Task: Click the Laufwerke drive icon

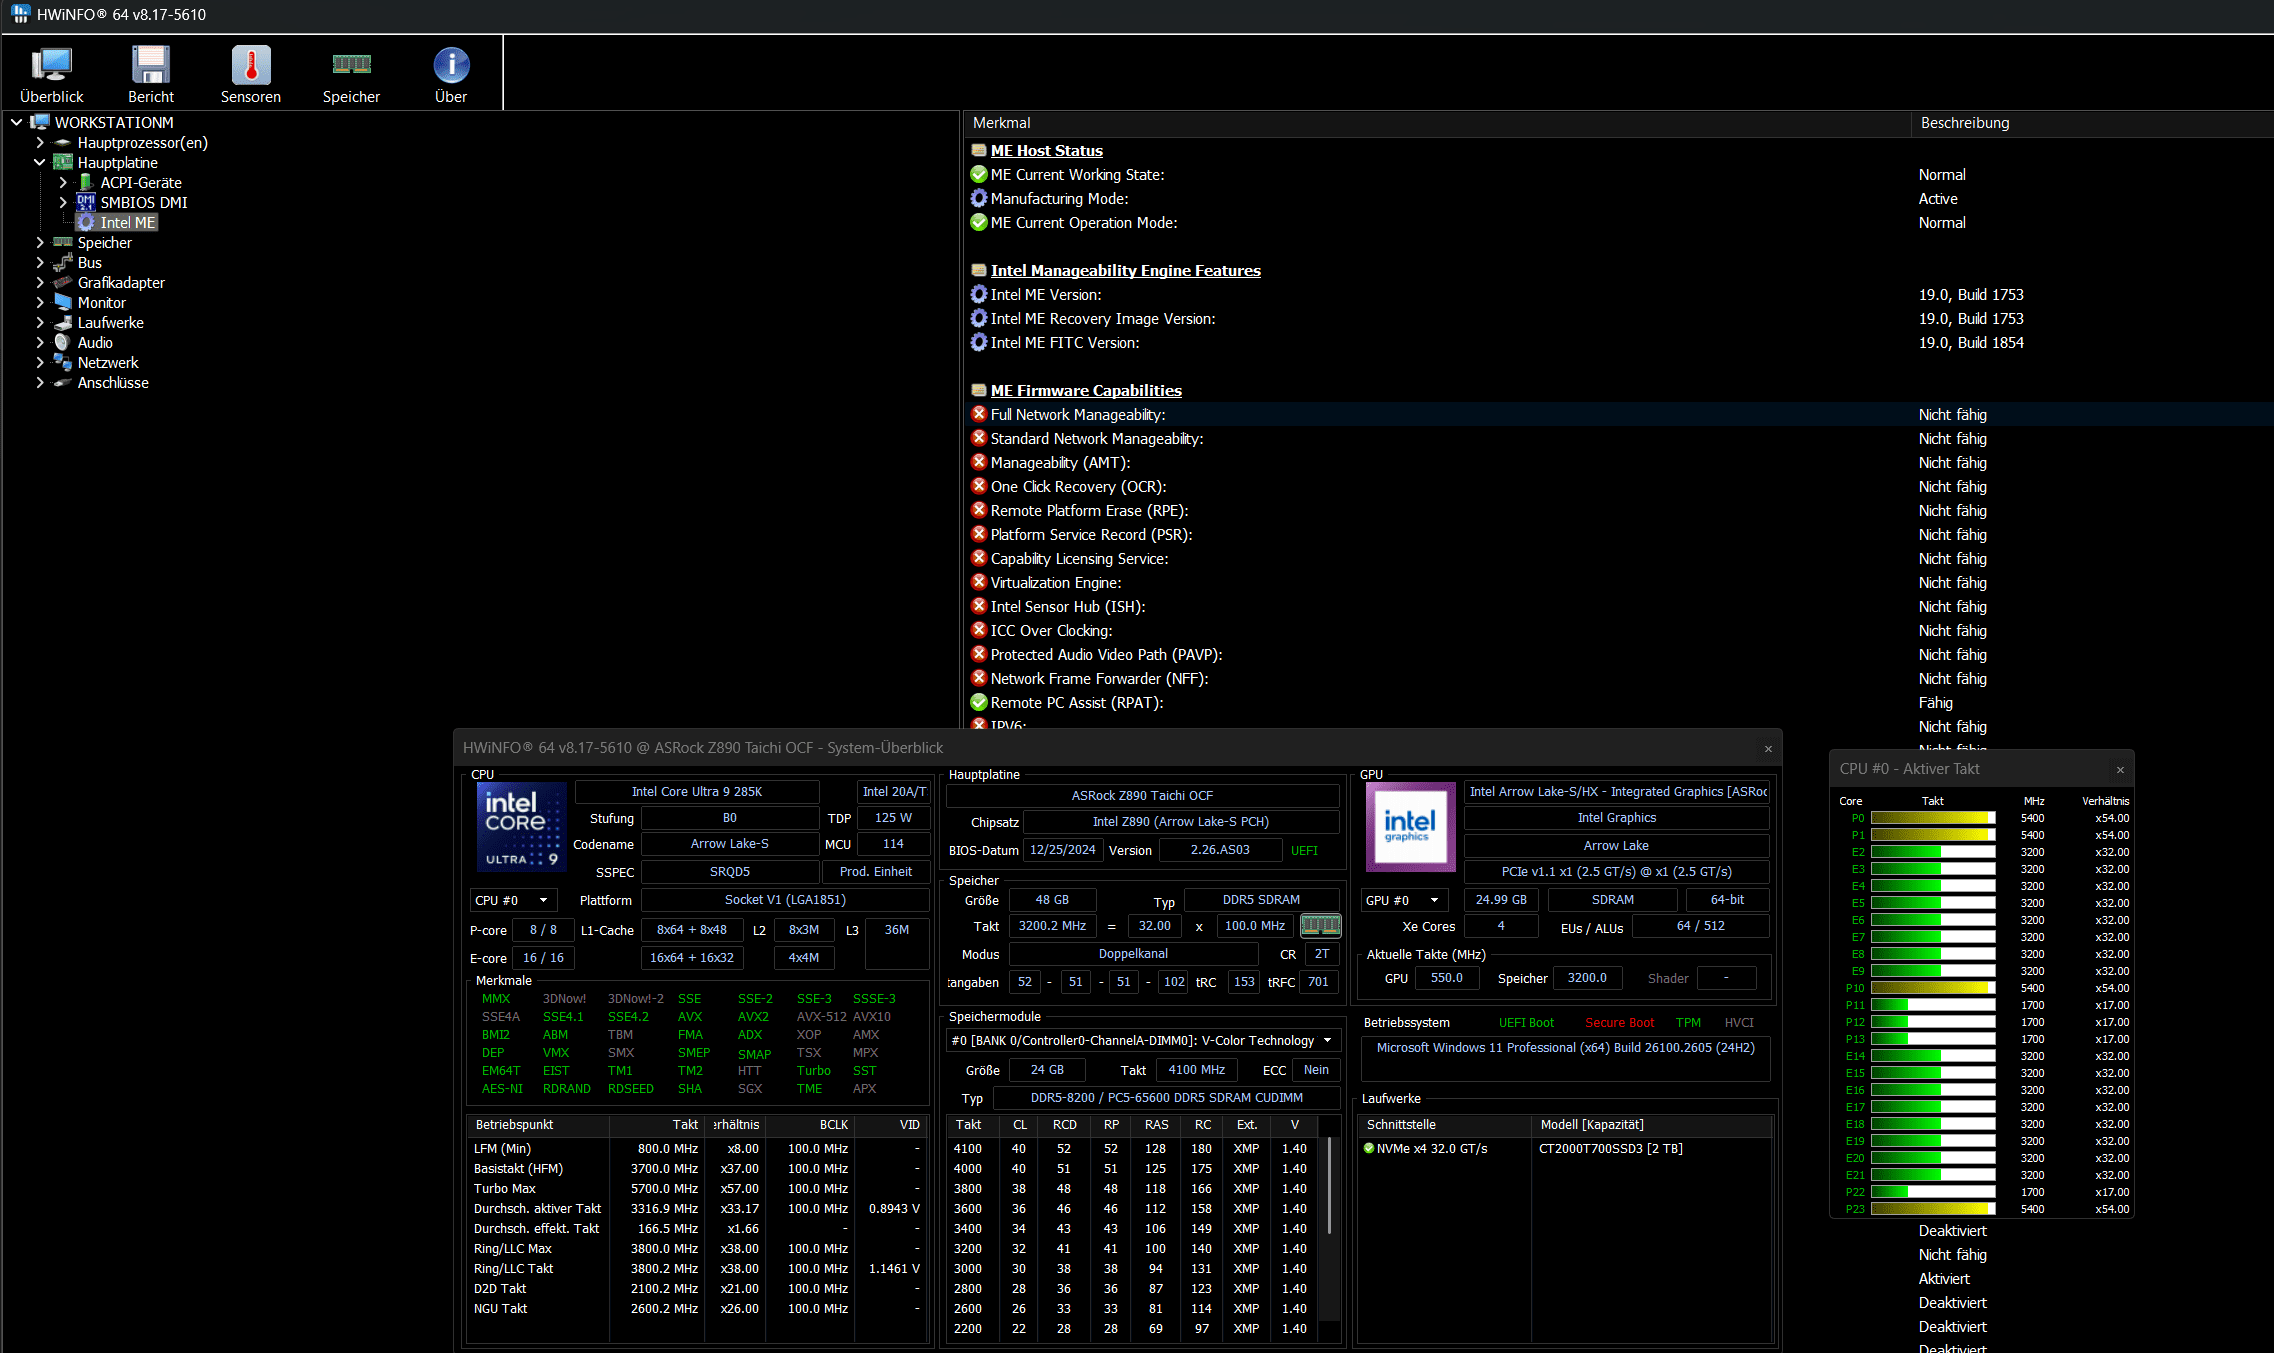Action: (63, 322)
